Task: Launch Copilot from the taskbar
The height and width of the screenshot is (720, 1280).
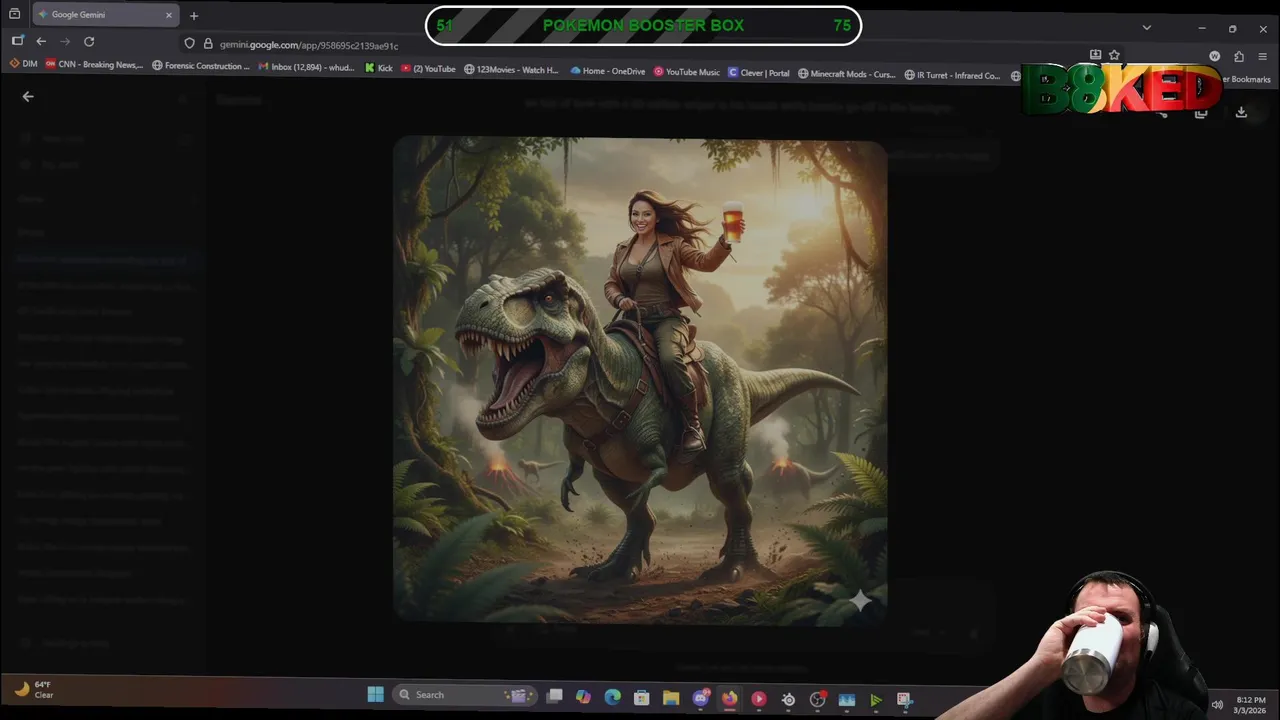Action: point(583,697)
